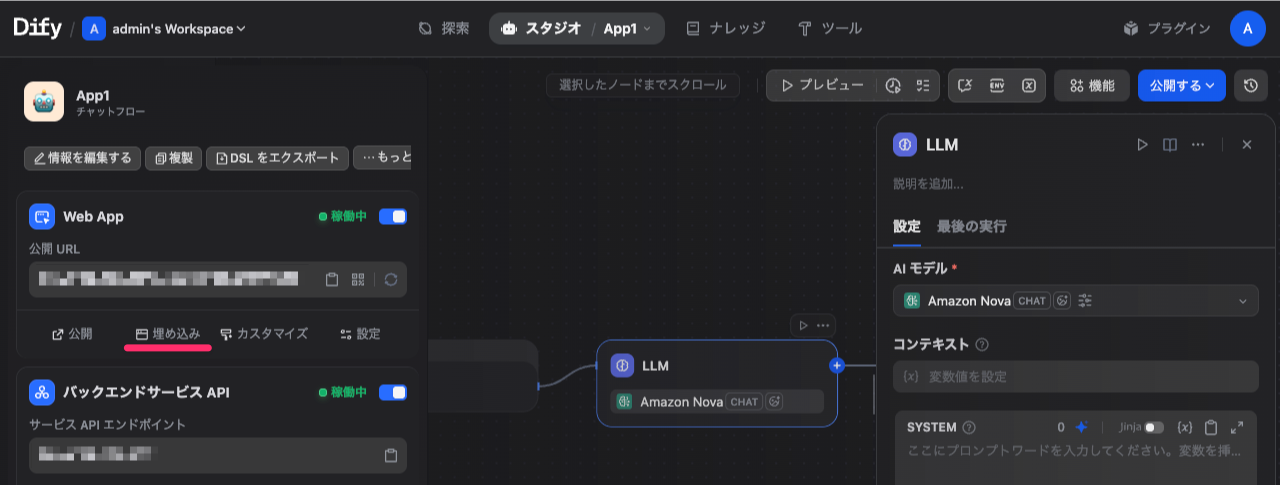The height and width of the screenshot is (485, 1280).
Task: Toggle the Web App running switch
Action: [393, 216]
